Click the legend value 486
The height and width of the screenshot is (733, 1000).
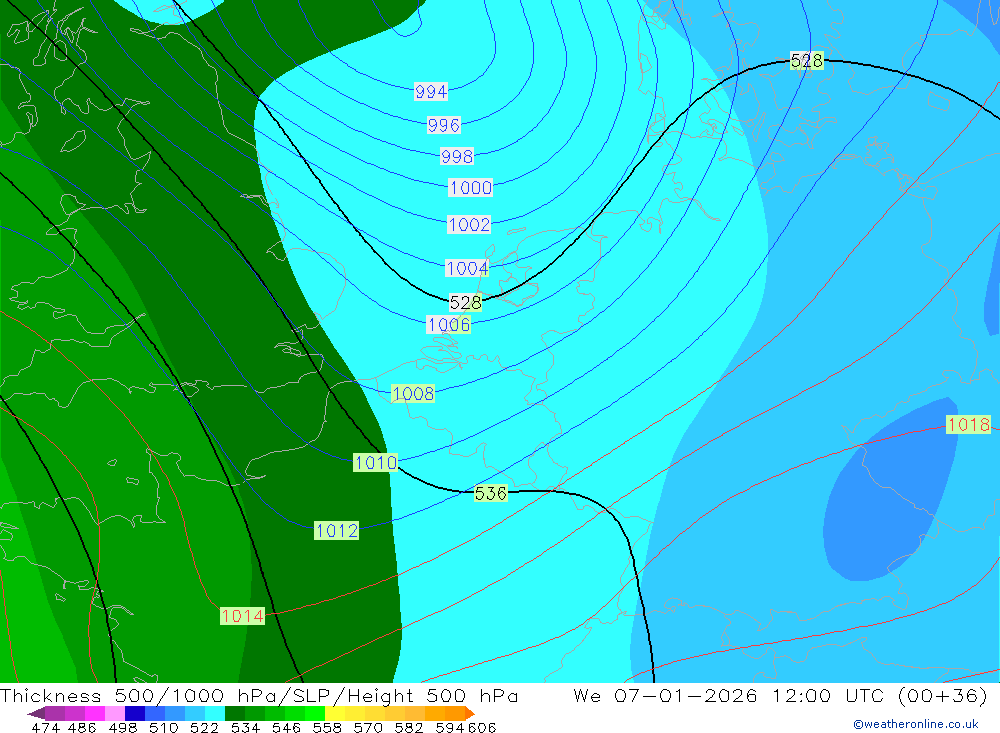82,727
